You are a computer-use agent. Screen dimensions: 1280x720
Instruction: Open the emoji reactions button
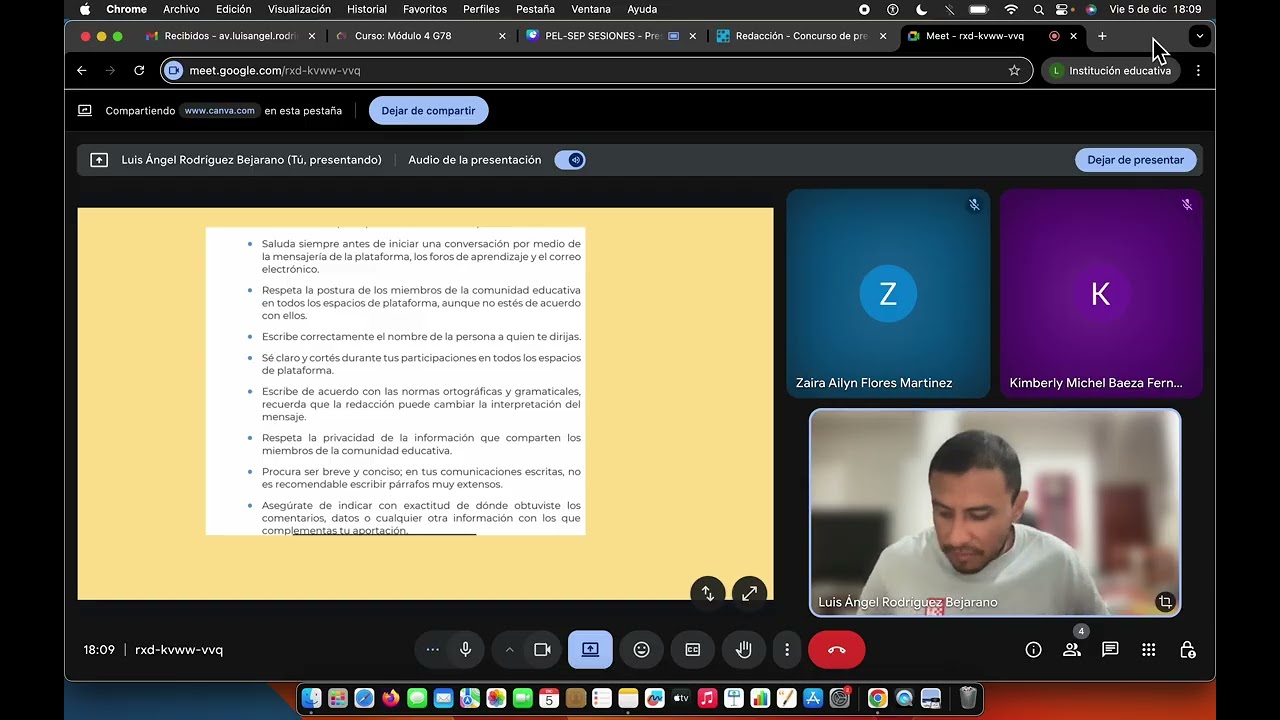pyautogui.click(x=642, y=650)
